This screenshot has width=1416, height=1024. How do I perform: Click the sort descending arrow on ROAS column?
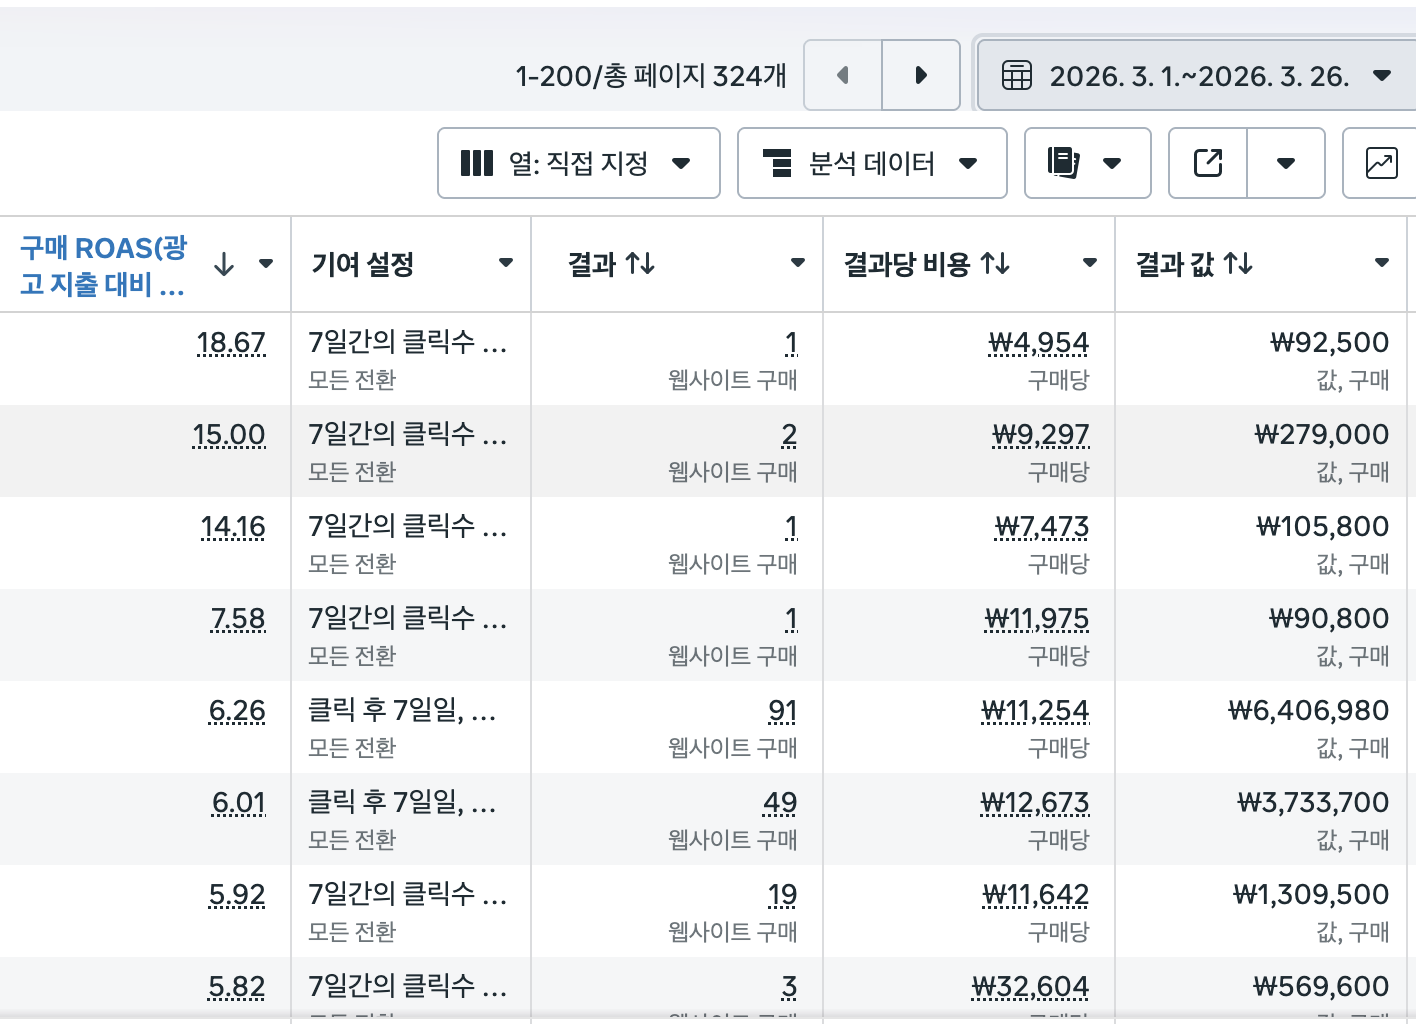[224, 264]
